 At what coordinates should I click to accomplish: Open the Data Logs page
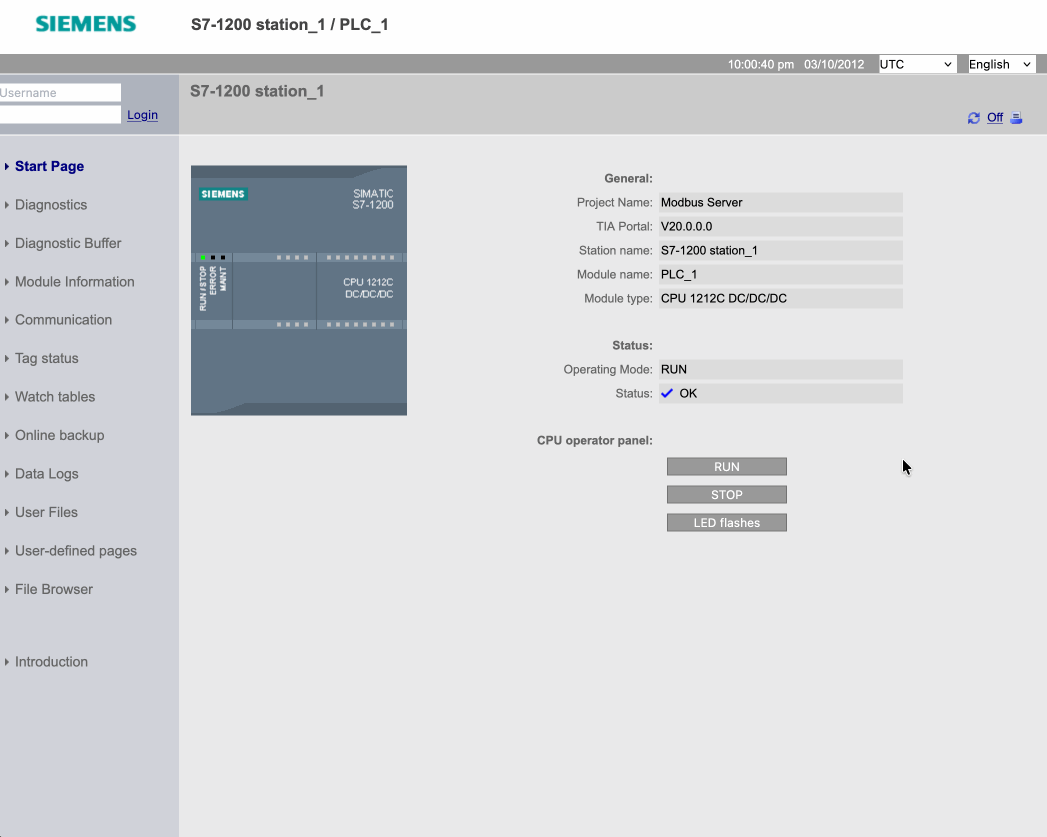click(47, 474)
